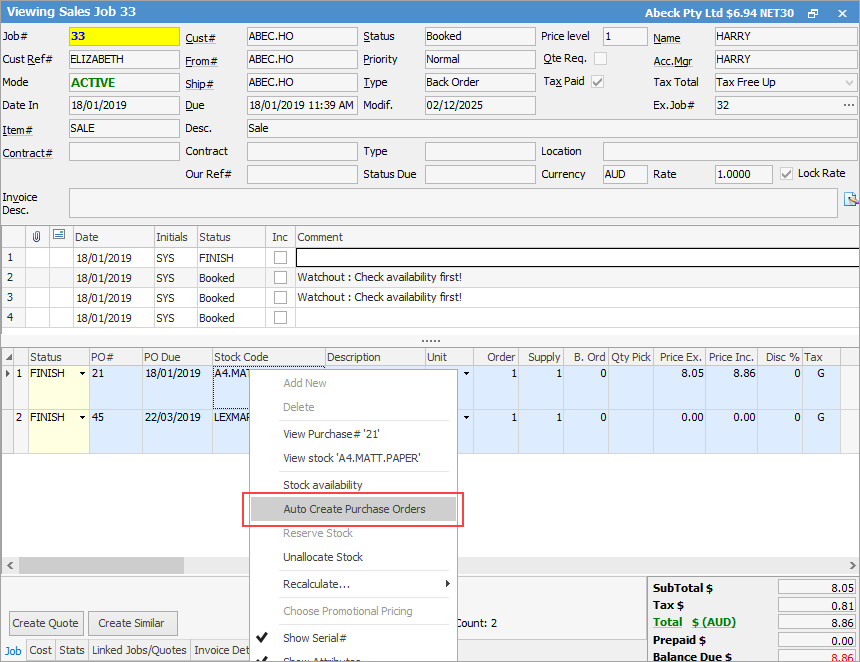The height and width of the screenshot is (662, 860).
Task: Switch to the Cost tab
Action: click(41, 650)
